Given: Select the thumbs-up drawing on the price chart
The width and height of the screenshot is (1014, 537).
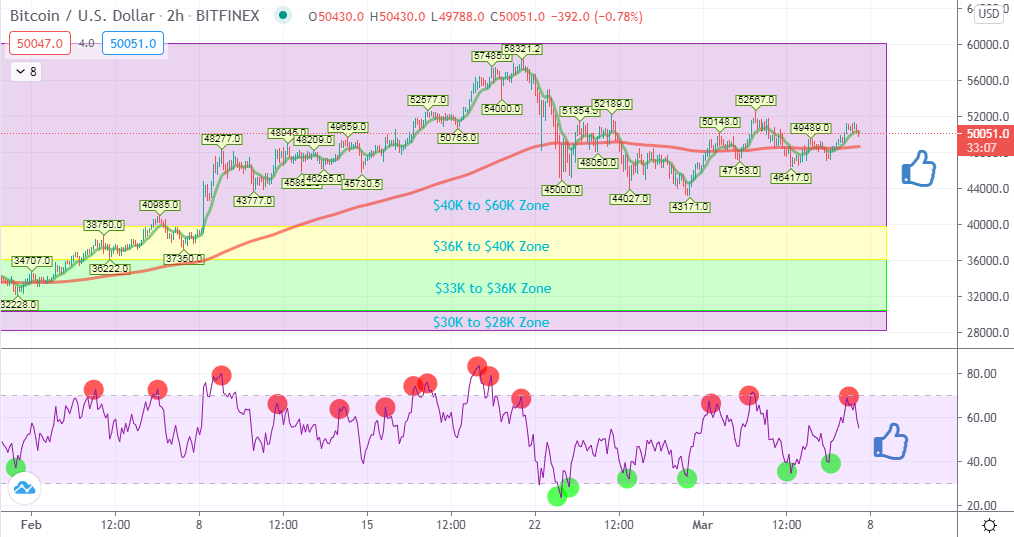Looking at the screenshot, I should coord(919,169).
